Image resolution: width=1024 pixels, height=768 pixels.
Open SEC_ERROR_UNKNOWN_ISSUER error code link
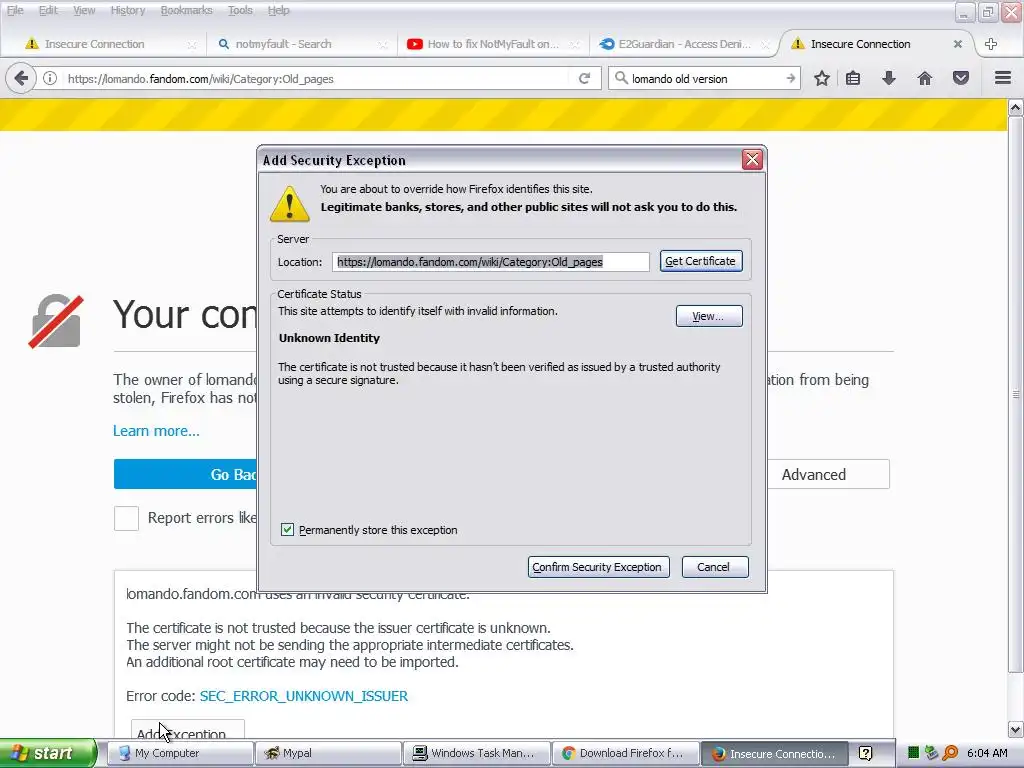(x=304, y=696)
